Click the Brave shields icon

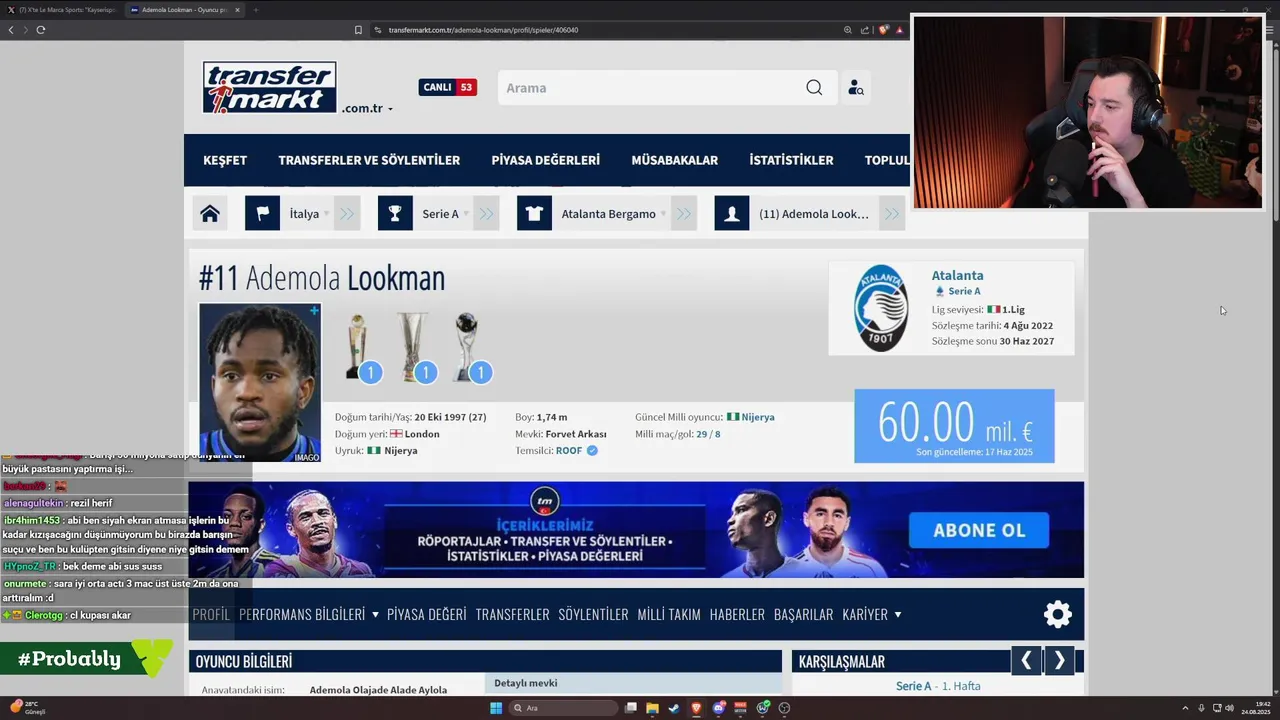(x=883, y=30)
